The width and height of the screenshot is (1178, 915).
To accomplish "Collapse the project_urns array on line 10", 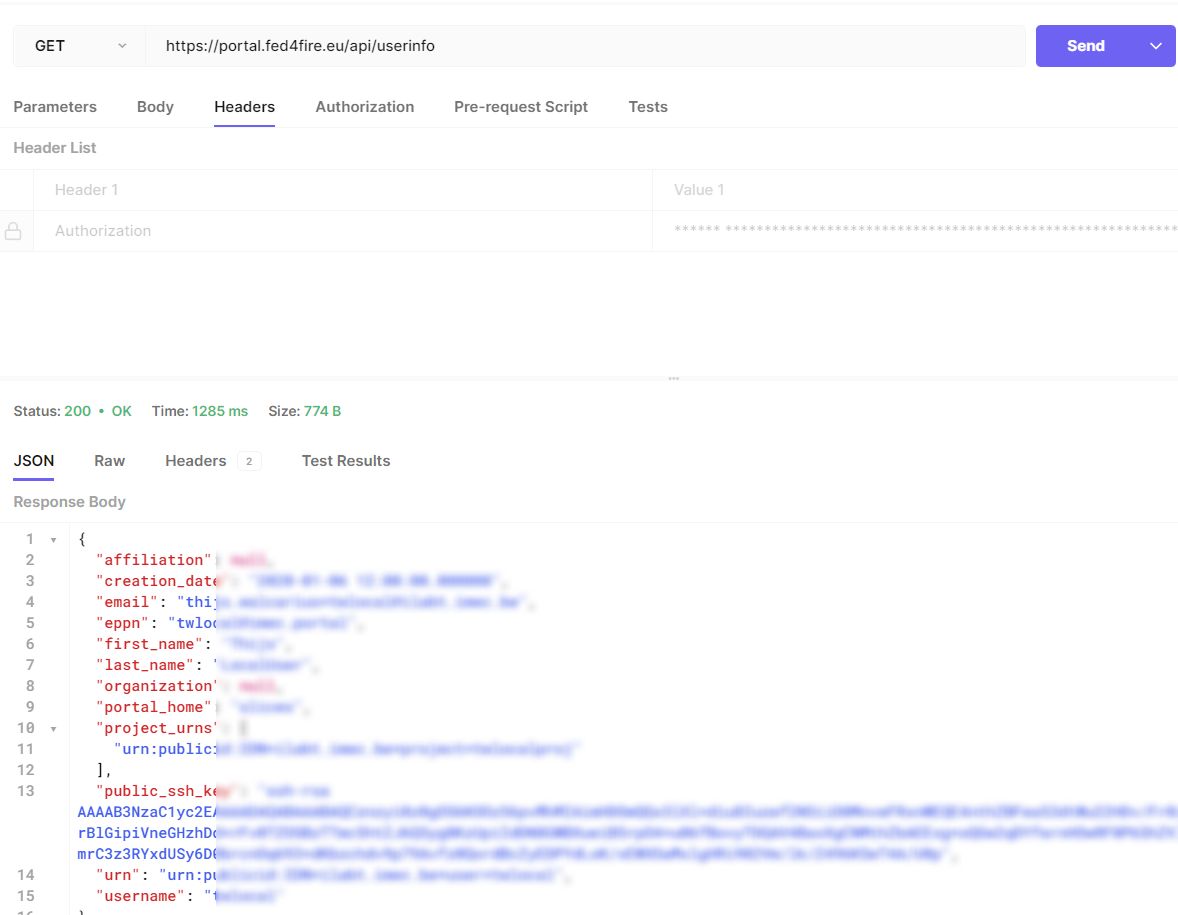I will [53, 729].
